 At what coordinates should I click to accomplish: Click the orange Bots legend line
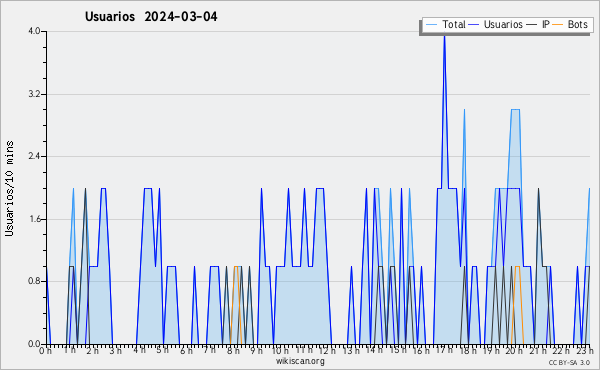(x=558, y=25)
